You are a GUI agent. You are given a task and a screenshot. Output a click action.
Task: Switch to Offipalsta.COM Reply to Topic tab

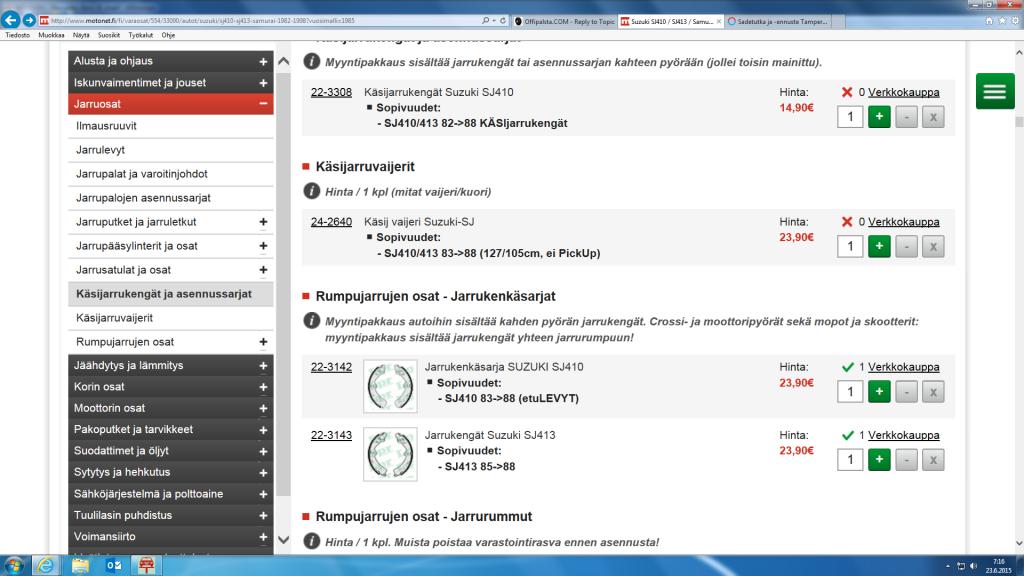pos(566,22)
